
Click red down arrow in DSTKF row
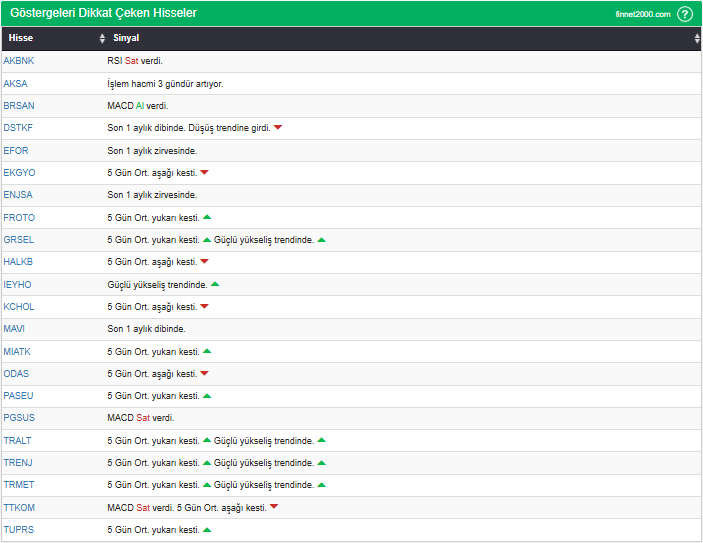[x=278, y=128]
